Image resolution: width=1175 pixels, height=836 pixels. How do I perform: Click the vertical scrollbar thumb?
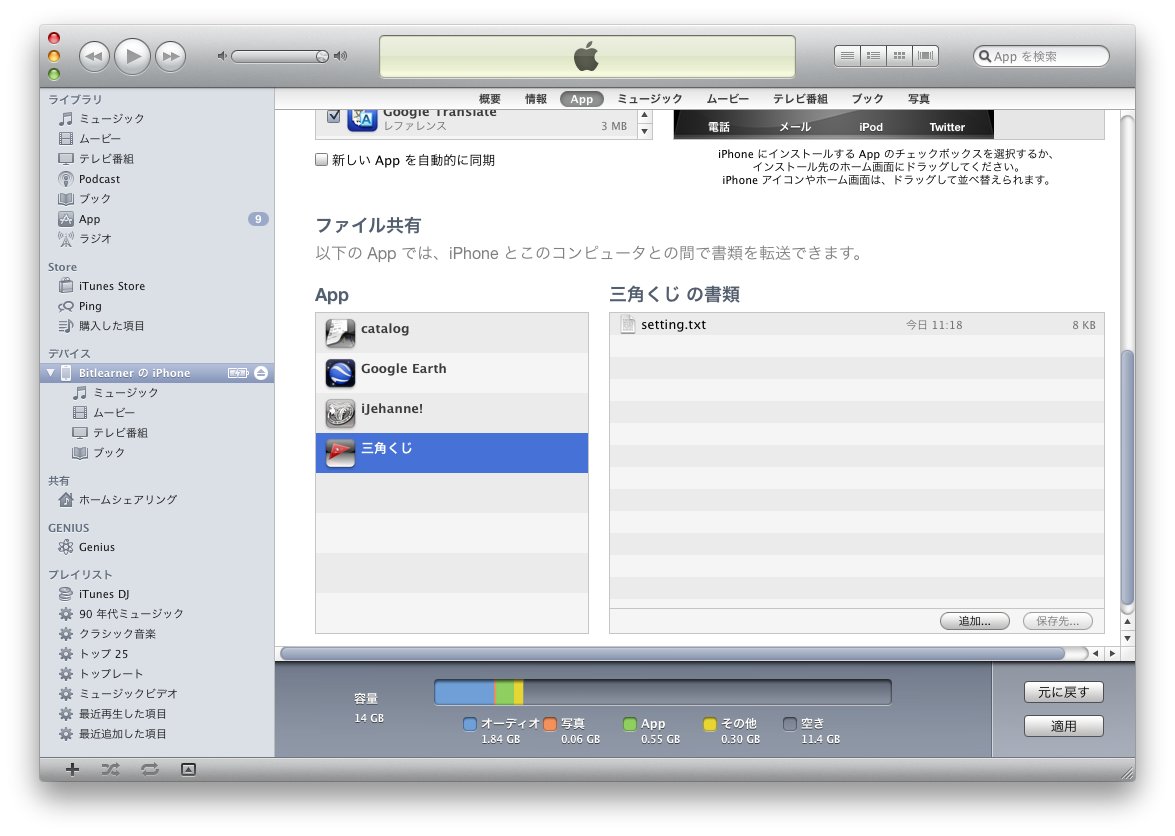pyautogui.click(x=1127, y=477)
